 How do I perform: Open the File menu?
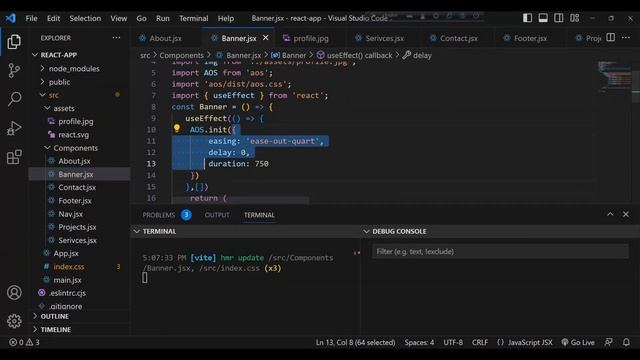click(x=31, y=18)
